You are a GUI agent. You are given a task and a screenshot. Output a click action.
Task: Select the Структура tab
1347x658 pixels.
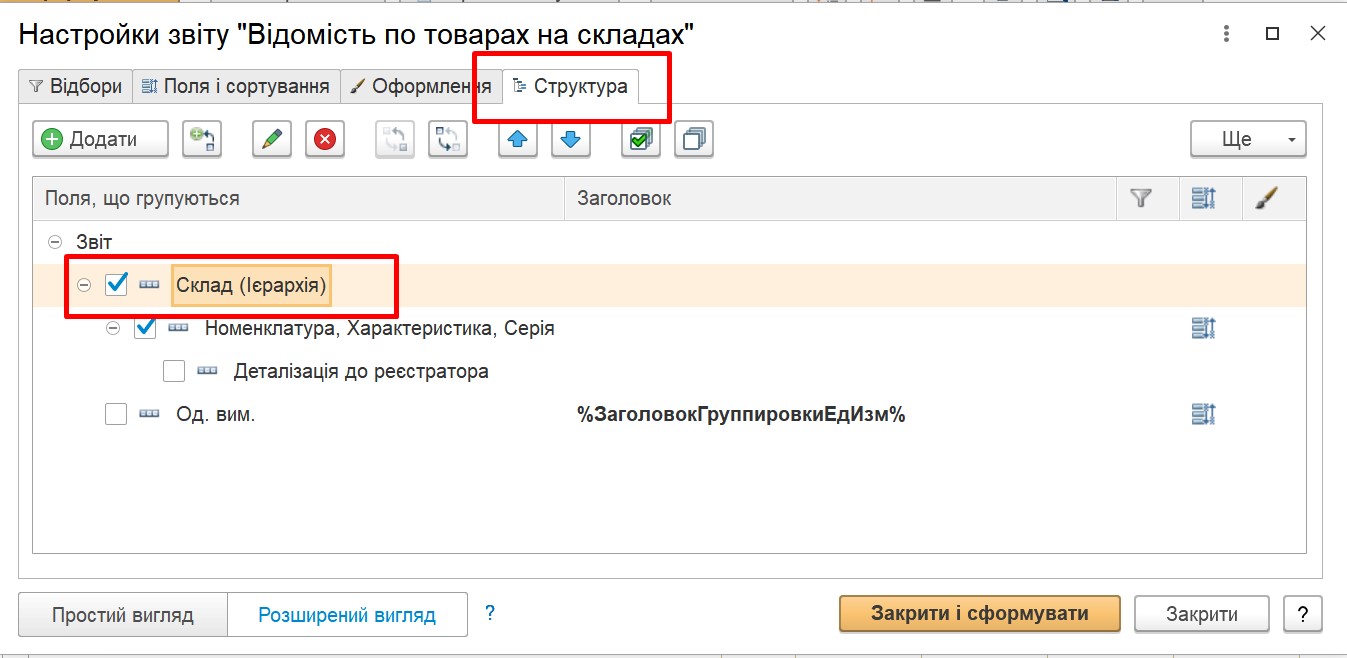coord(571,86)
